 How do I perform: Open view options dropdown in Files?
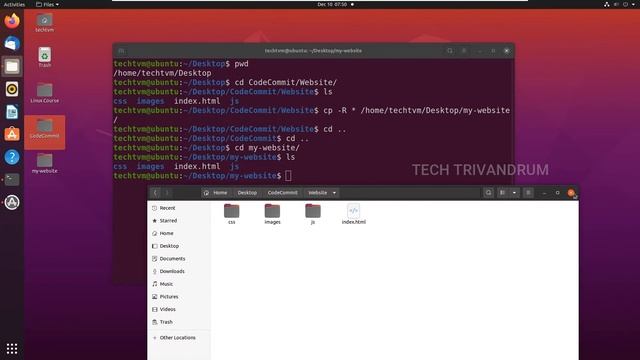point(514,193)
